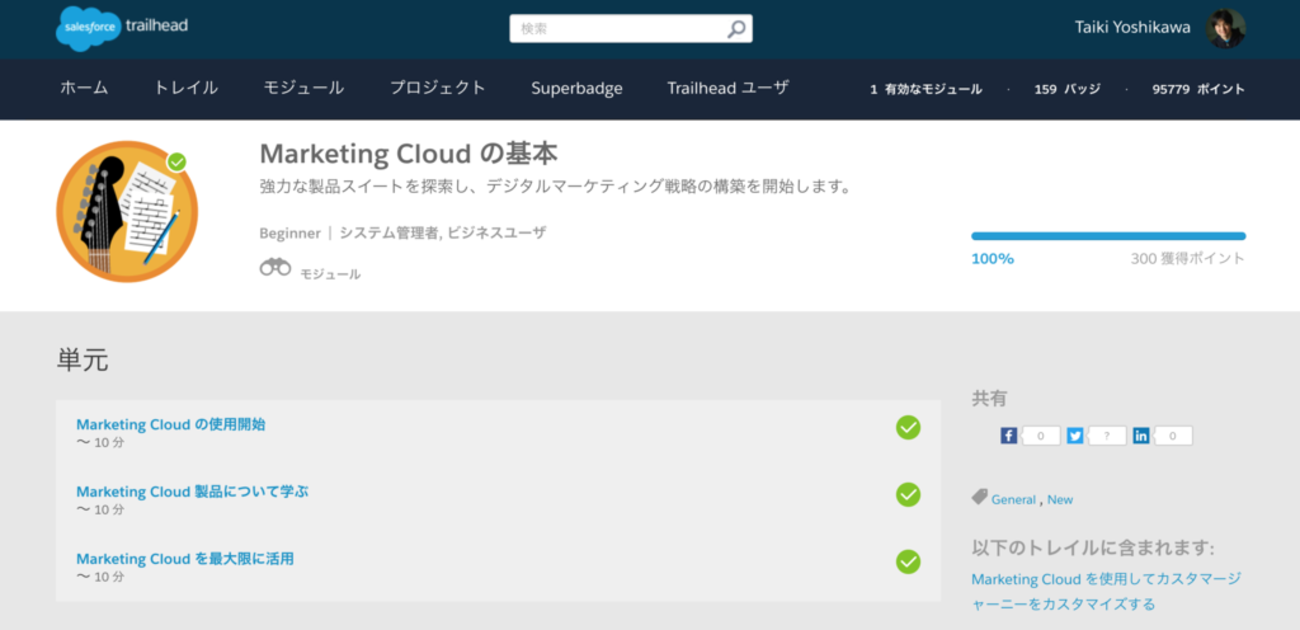Click the 300 獲得ポイント label
Screen dimensions: 1300x630
coord(1188,258)
